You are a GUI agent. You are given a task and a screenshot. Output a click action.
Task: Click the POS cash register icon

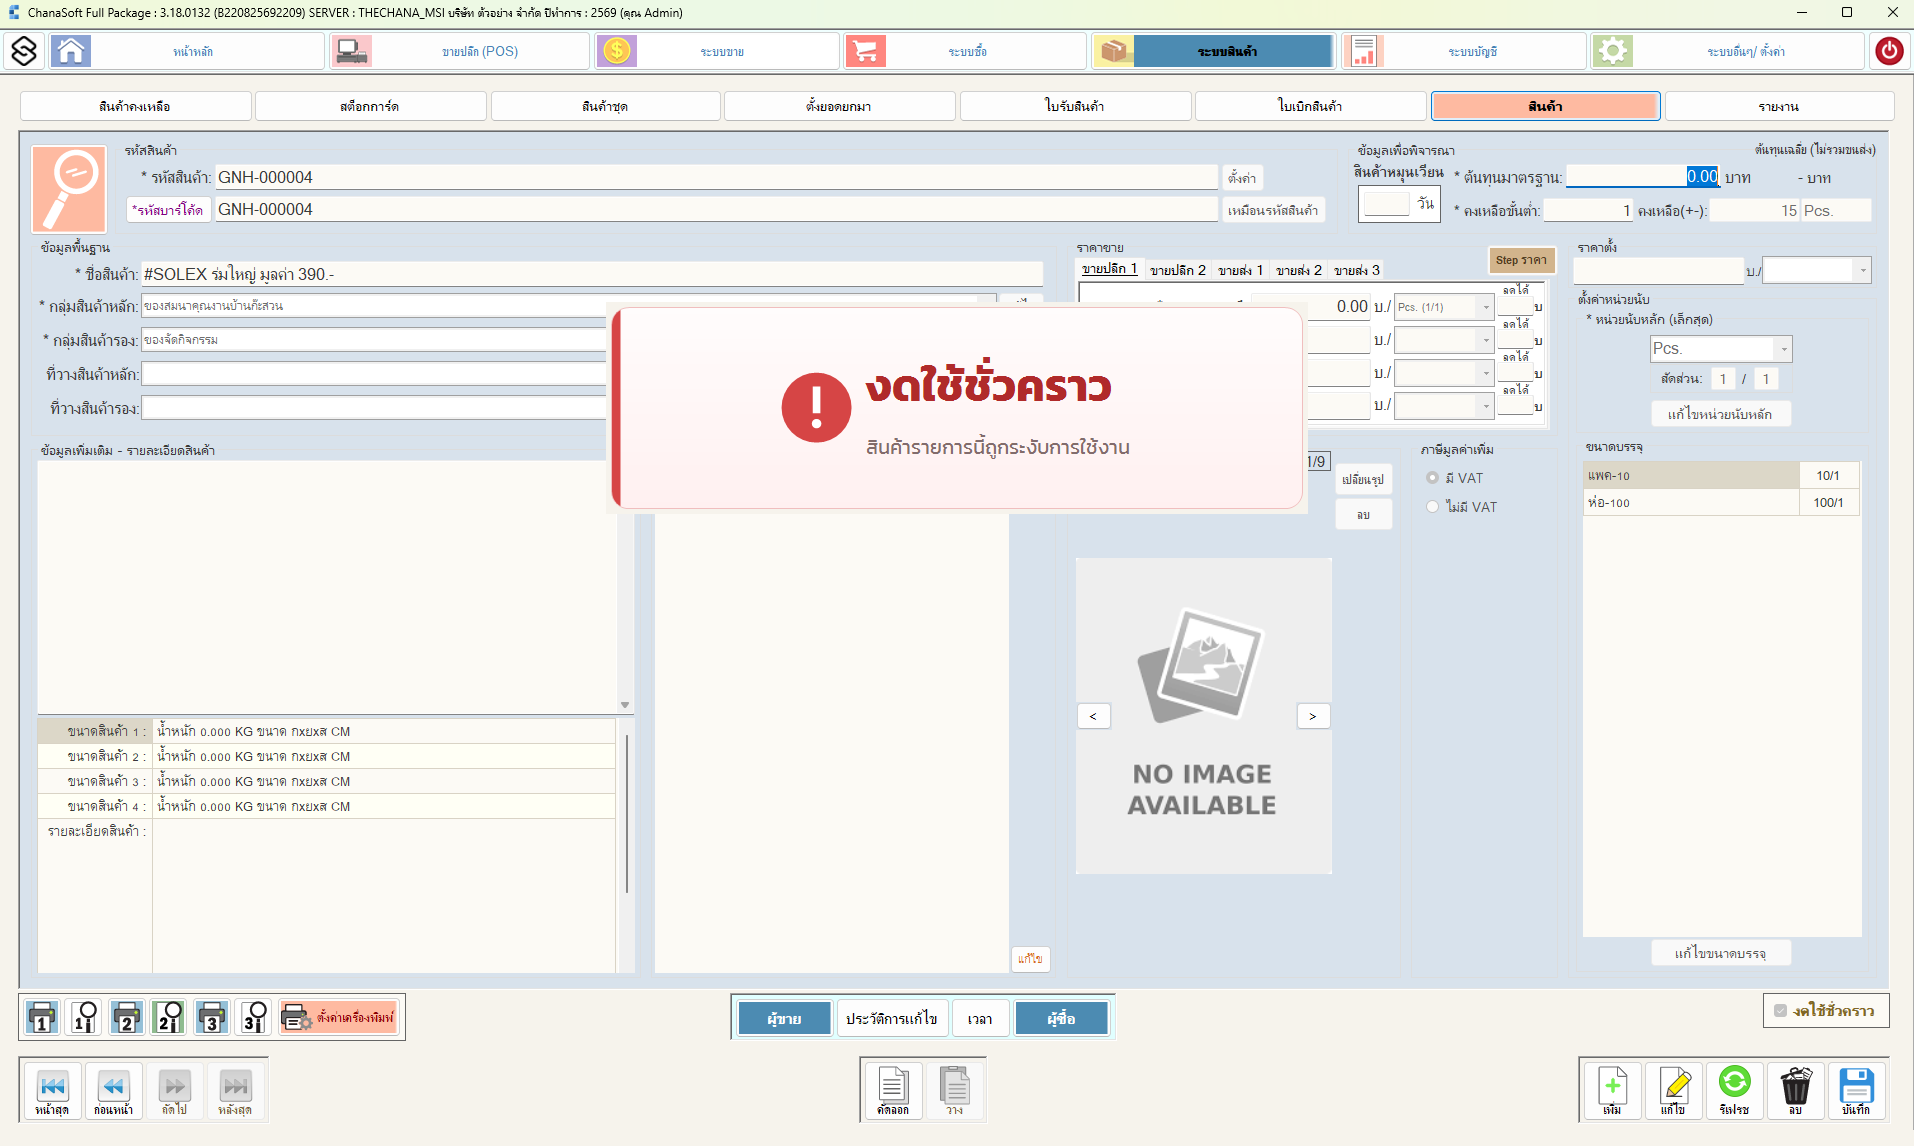coord(352,51)
